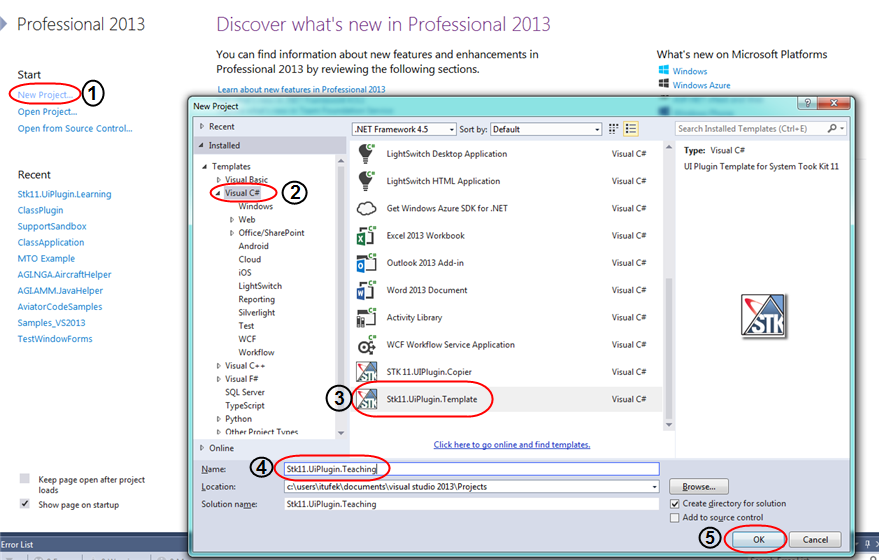Choose the Get Windows Azure SDK cloud icon

point(366,208)
